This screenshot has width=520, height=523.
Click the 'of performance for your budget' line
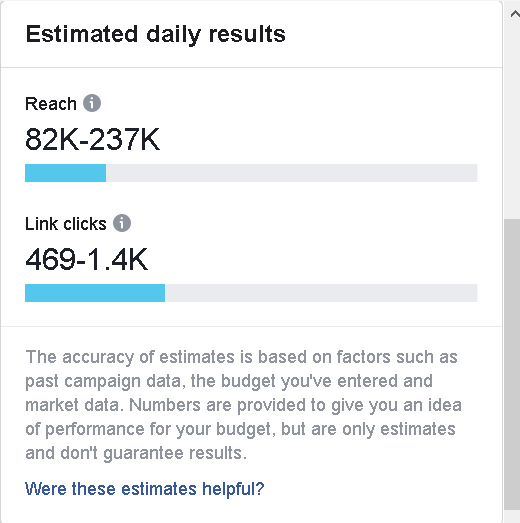[x=240, y=429]
